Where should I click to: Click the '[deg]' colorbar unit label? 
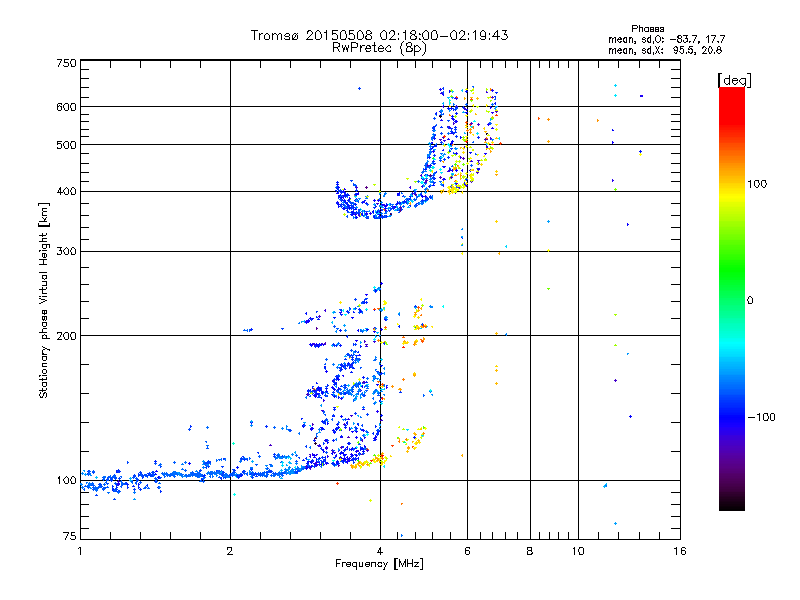click(x=734, y=80)
